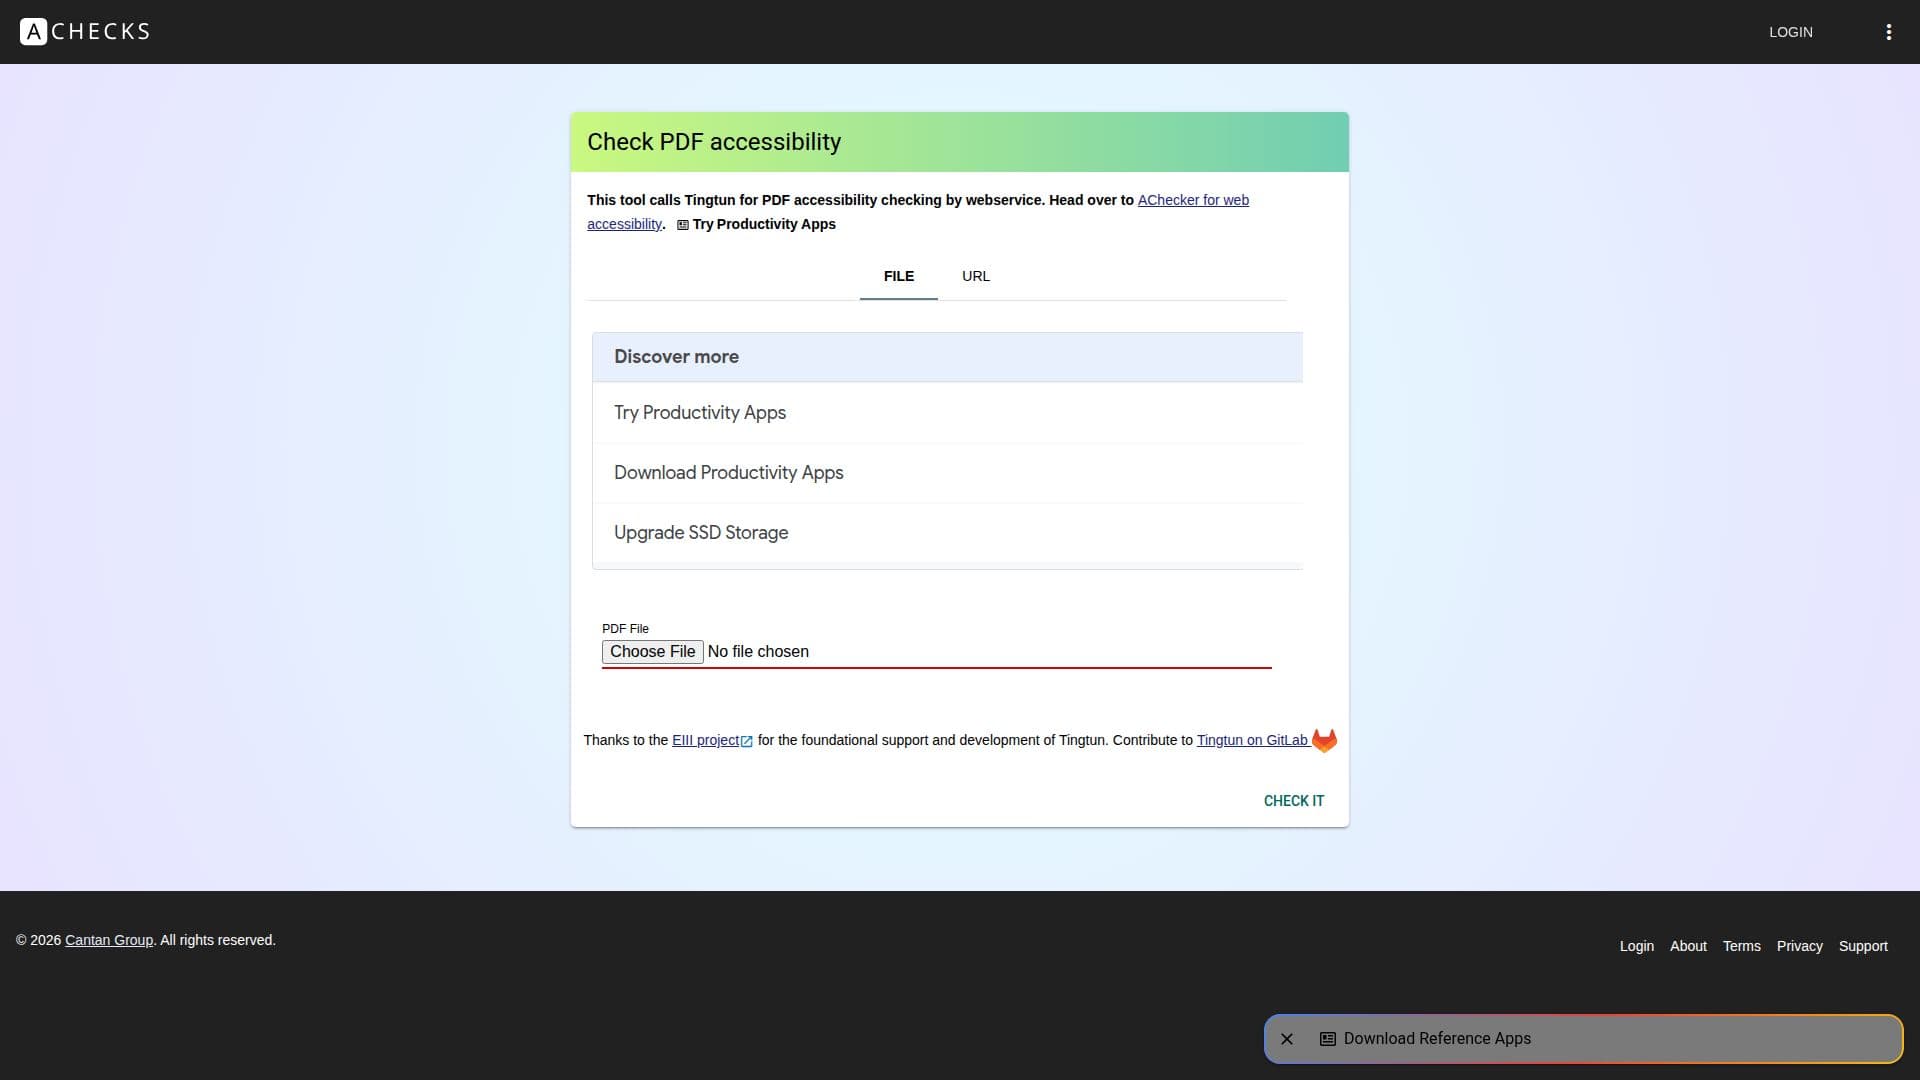The height and width of the screenshot is (1080, 1920).
Task: Click LOGIN in the top header
Action: click(x=1790, y=32)
